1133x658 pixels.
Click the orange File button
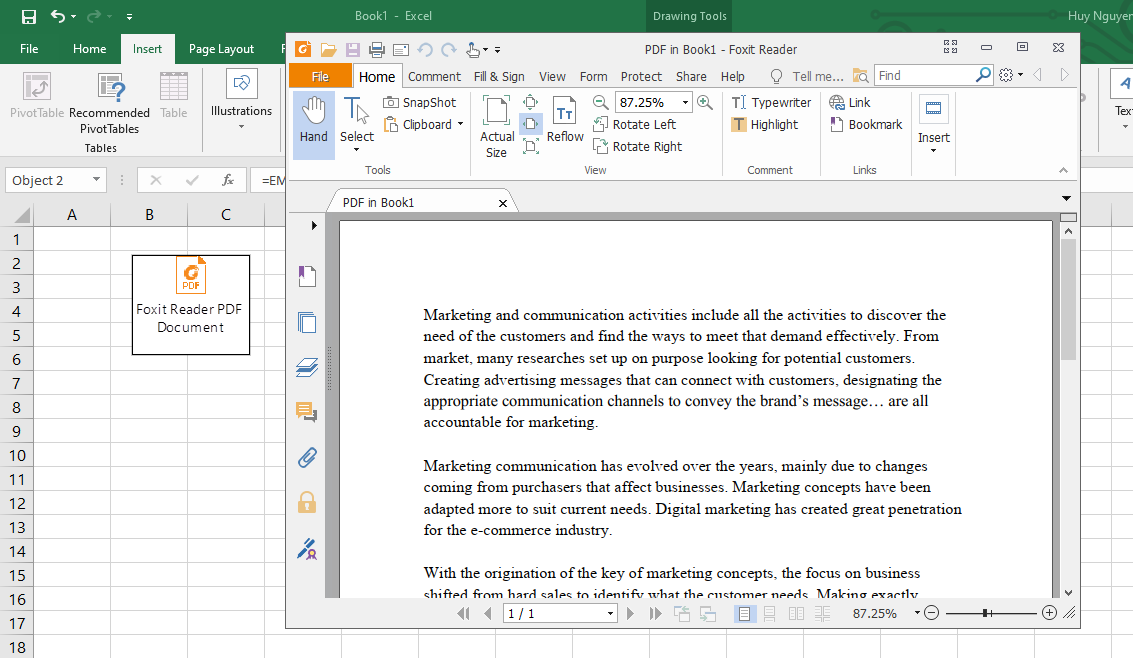(320, 76)
